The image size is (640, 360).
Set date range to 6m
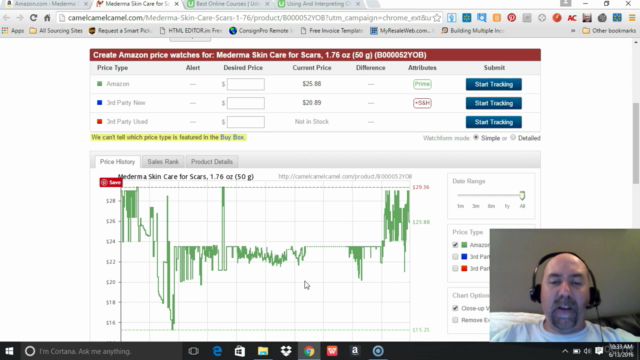[x=491, y=206]
